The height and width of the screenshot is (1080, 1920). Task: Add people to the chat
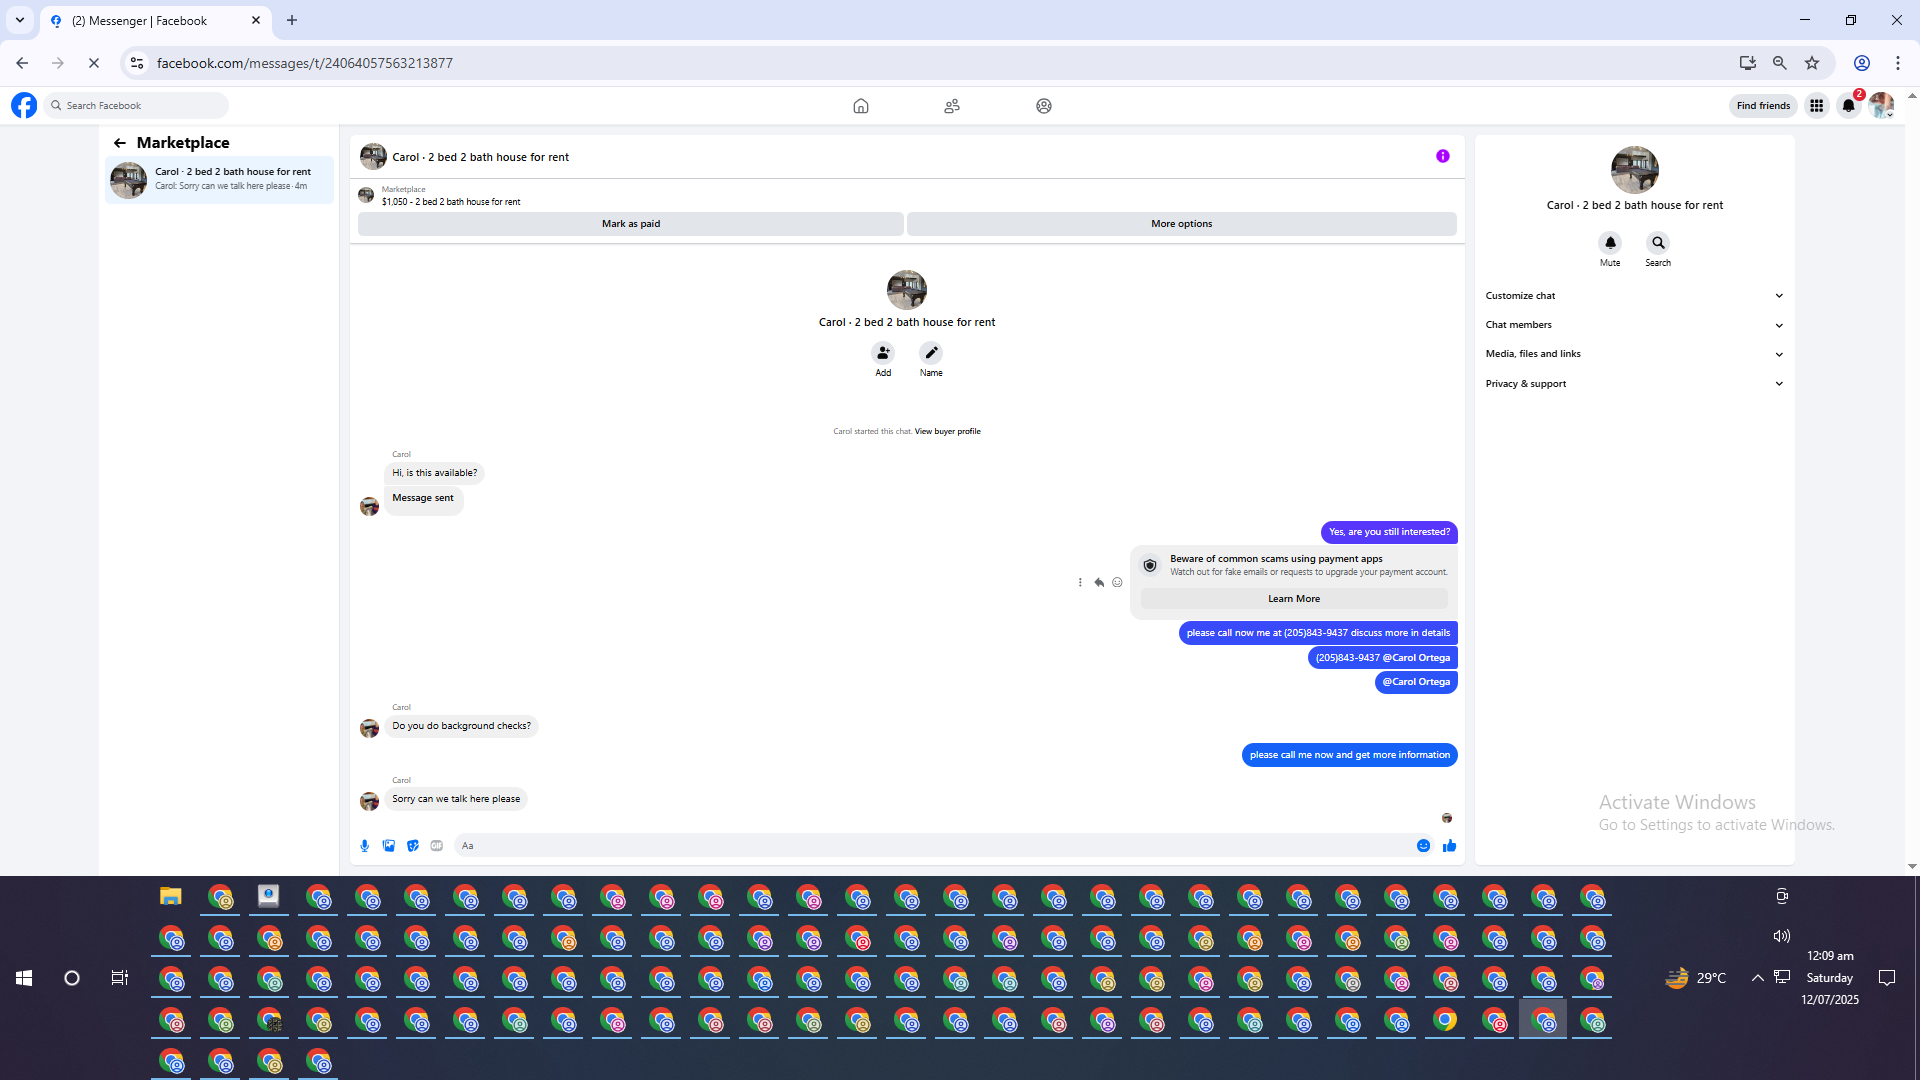tap(883, 353)
